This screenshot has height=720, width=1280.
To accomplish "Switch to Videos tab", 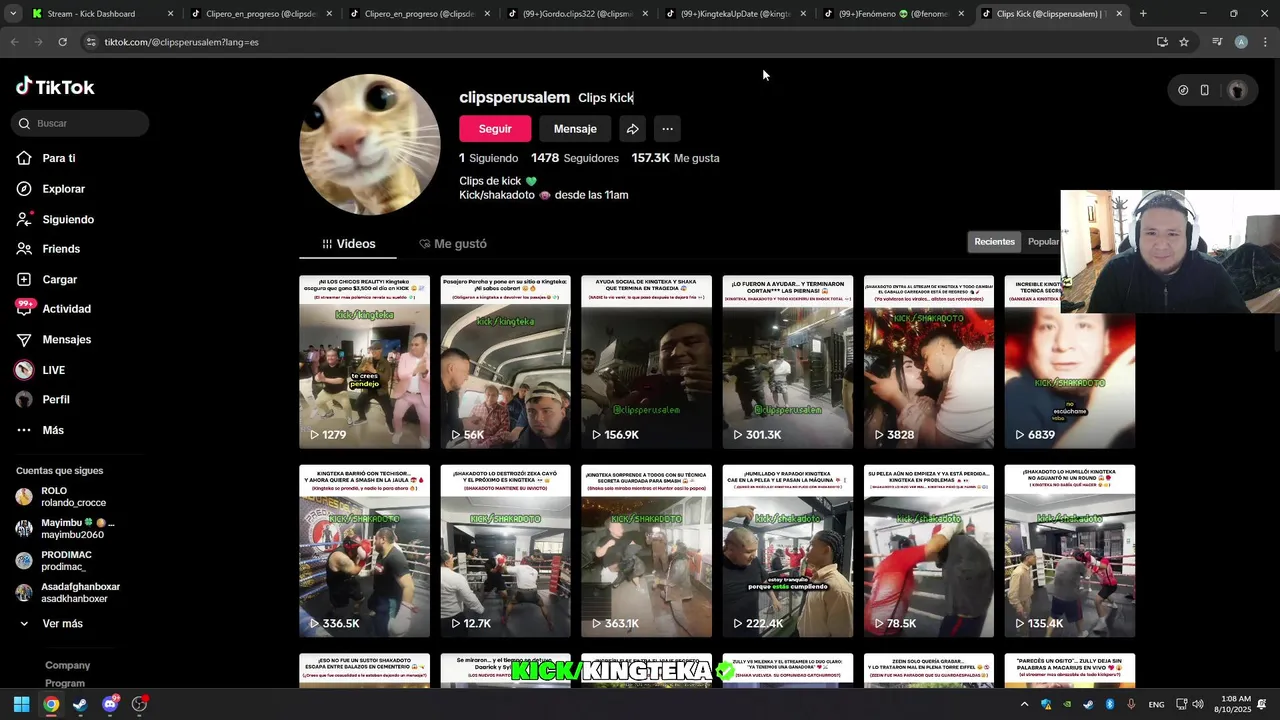I will pos(349,244).
